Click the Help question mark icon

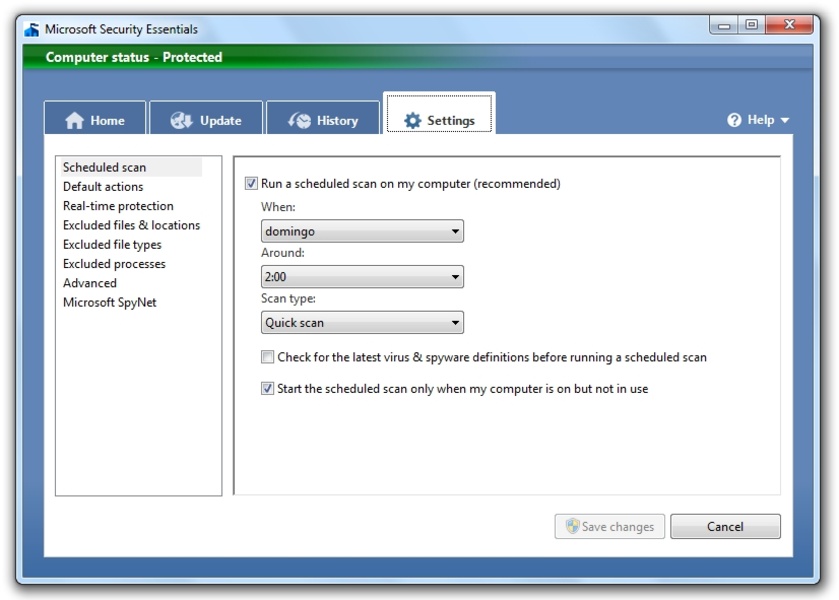click(x=734, y=120)
